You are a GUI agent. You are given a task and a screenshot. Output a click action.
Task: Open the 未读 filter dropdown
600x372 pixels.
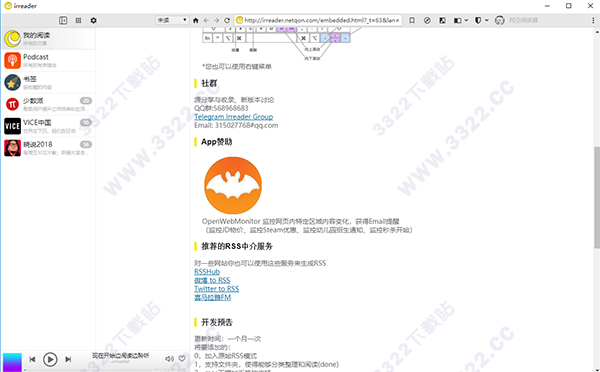172,20
